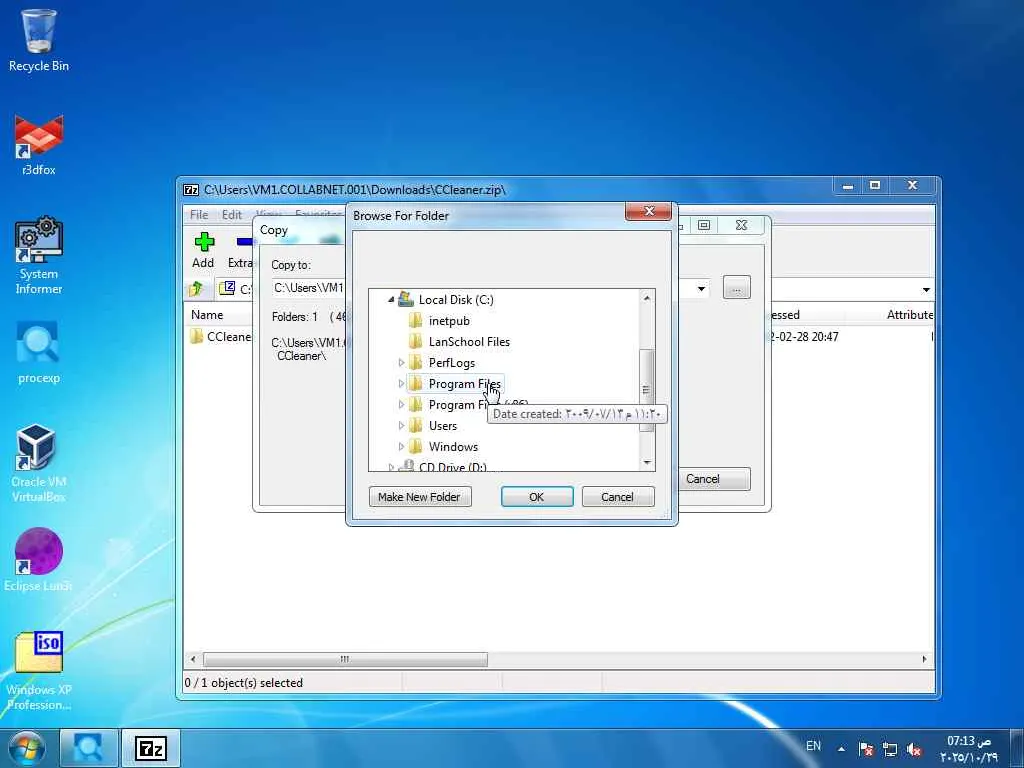Image resolution: width=1024 pixels, height=768 pixels.
Task: Close the Browse For Folder dialog
Action: click(648, 211)
